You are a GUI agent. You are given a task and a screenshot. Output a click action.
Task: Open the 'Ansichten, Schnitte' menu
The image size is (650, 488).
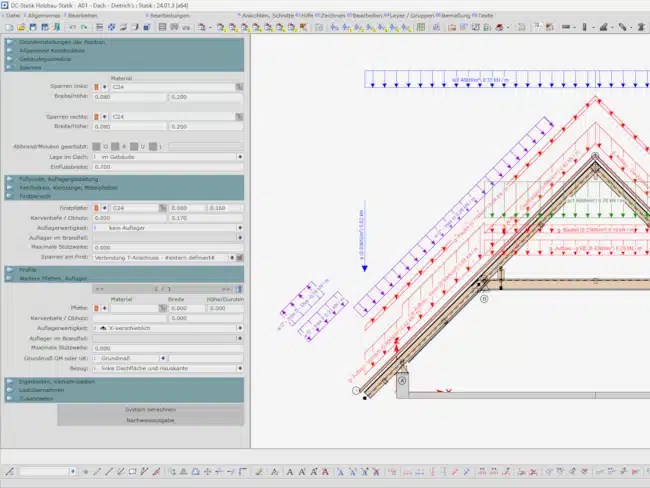(268, 15)
